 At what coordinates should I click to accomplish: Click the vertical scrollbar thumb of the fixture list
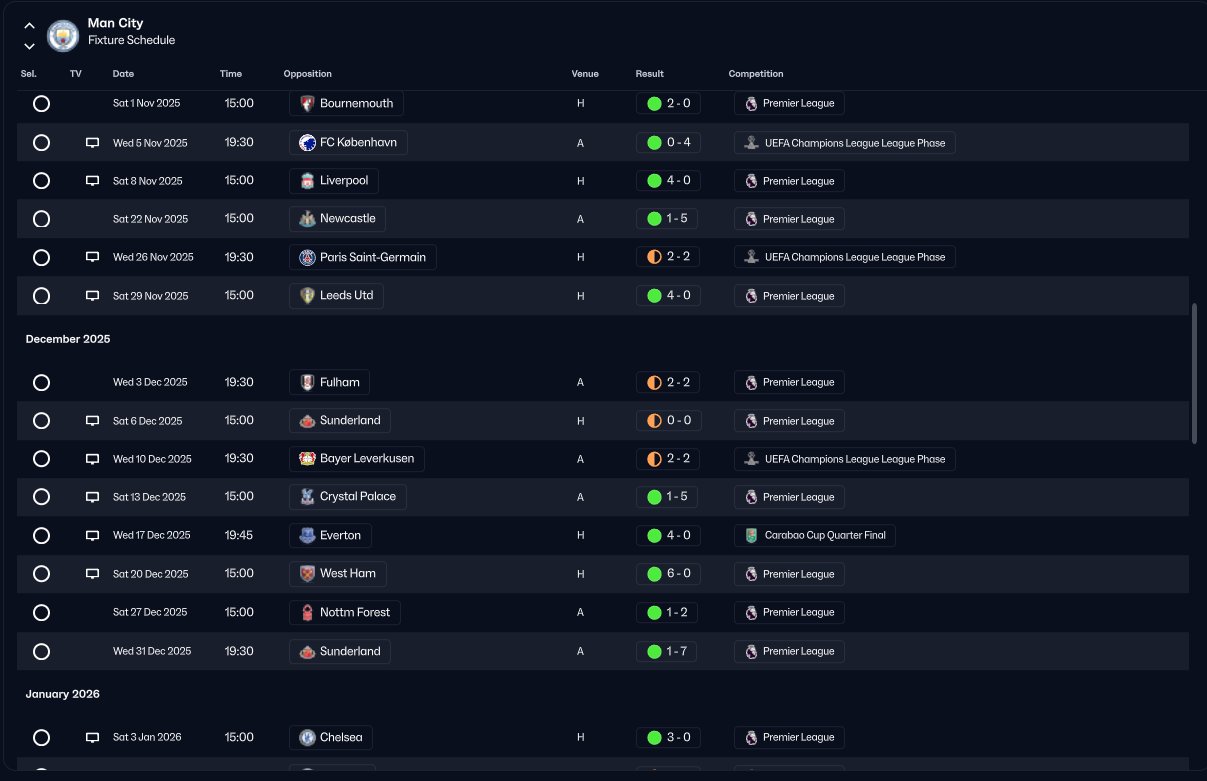point(1195,374)
